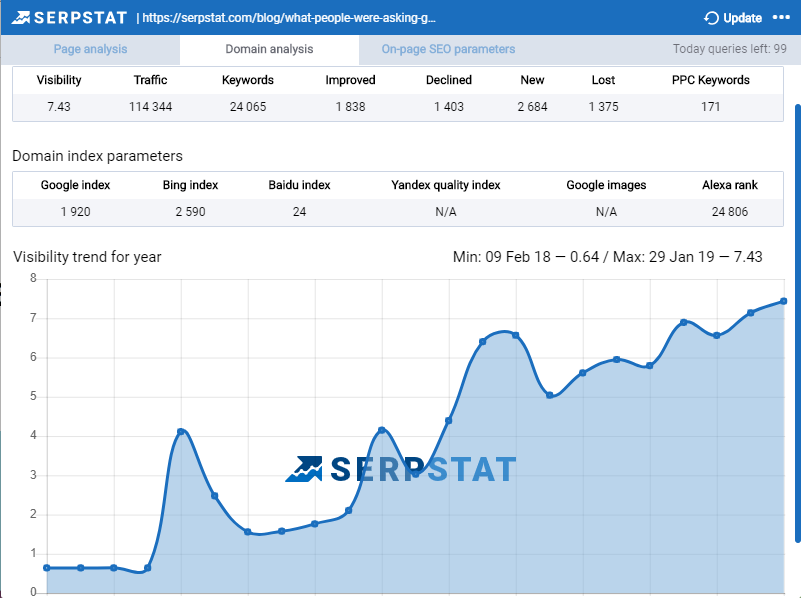Image resolution: width=801 pixels, height=598 pixels.
Task: Click the Baidu index column header
Action: [299, 185]
